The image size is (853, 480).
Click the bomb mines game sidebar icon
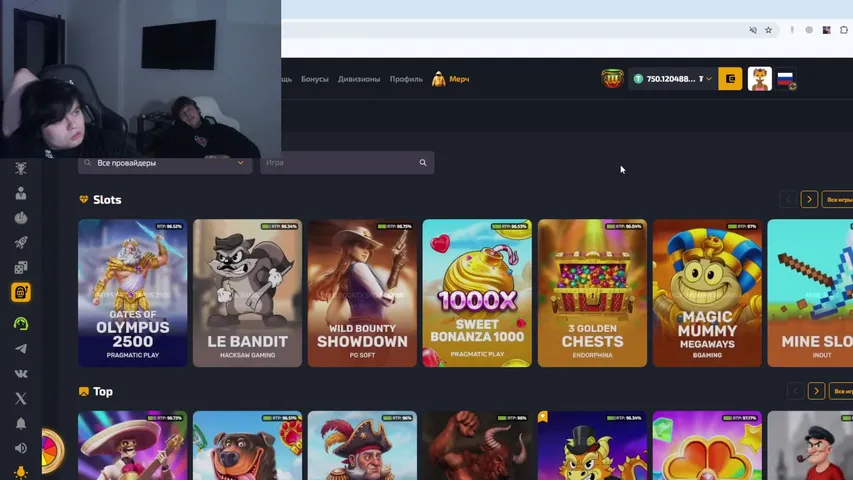(x=21, y=218)
